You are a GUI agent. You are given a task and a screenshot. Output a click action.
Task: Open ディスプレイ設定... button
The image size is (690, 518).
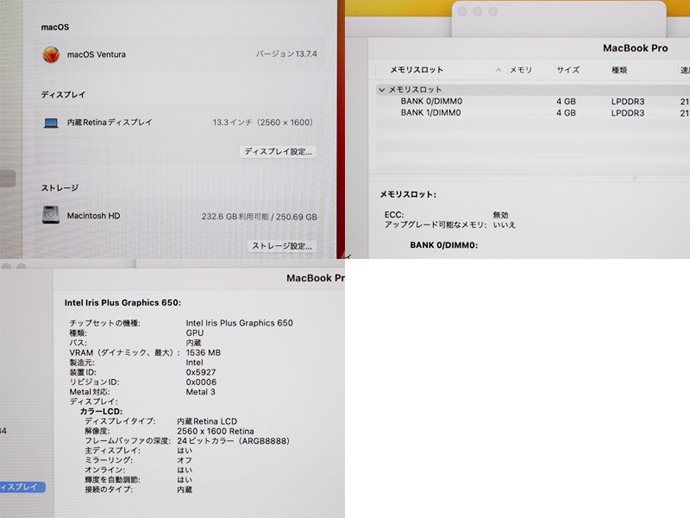pos(278,151)
